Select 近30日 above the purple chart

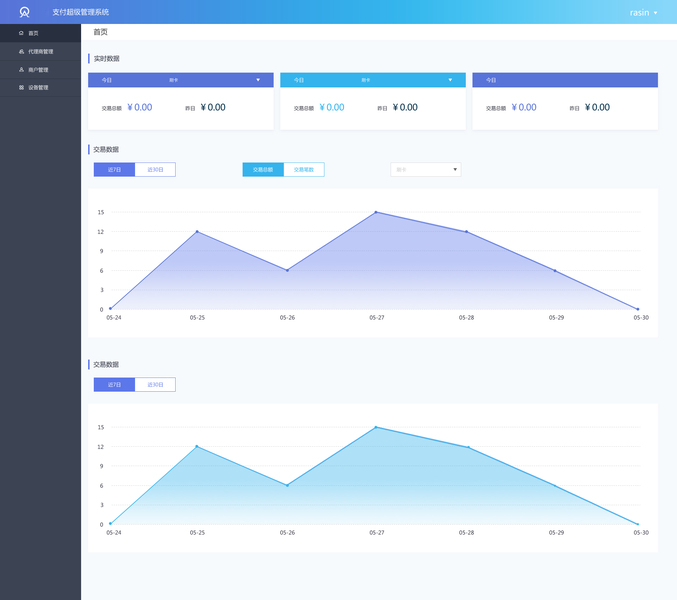(155, 170)
